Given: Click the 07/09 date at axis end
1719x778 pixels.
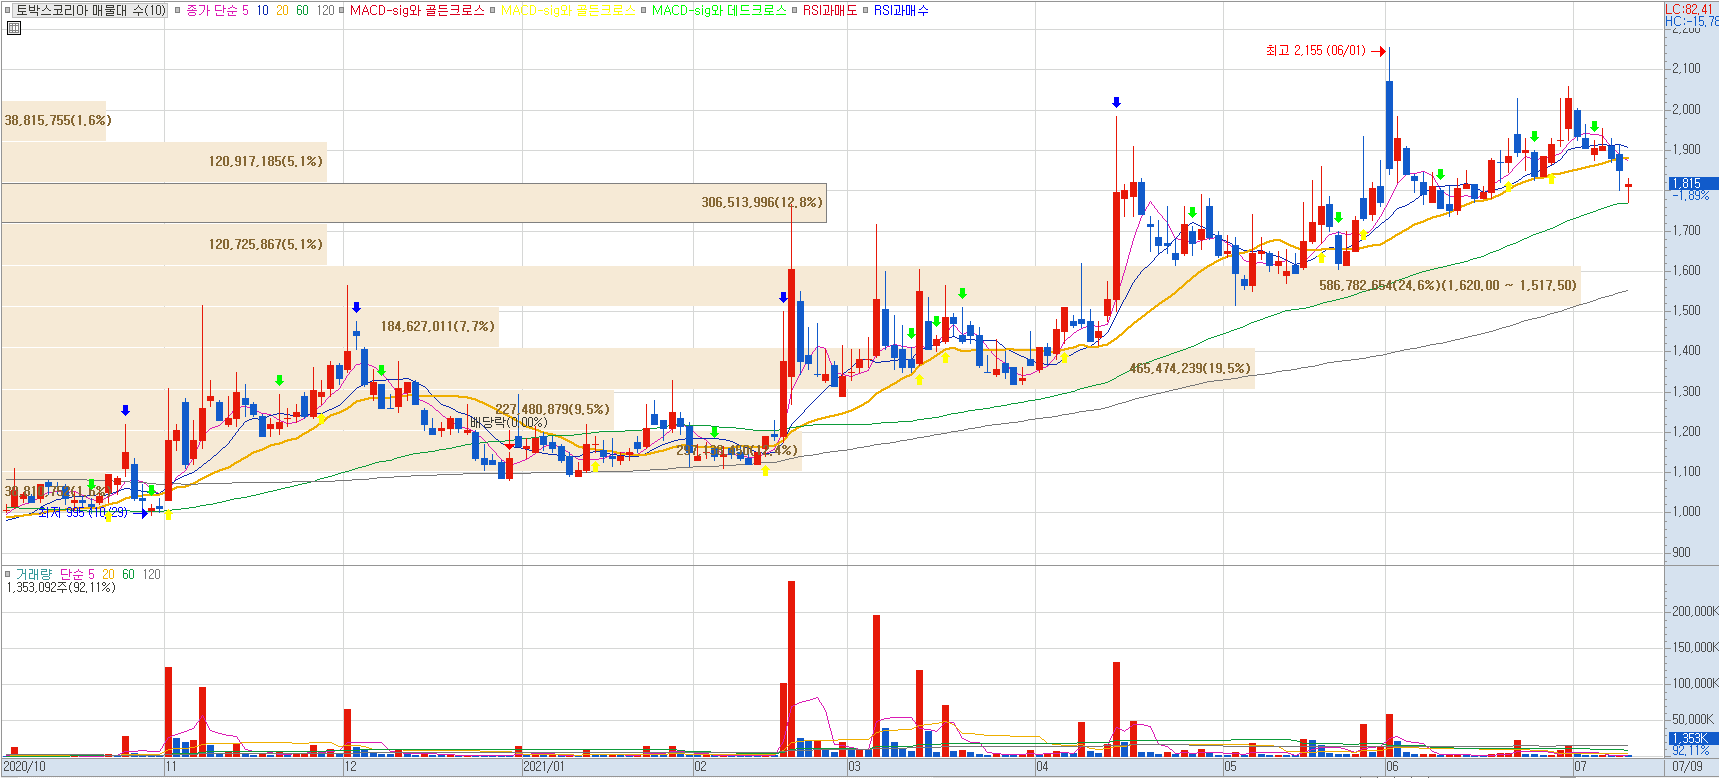Looking at the screenshot, I should point(1687,767).
